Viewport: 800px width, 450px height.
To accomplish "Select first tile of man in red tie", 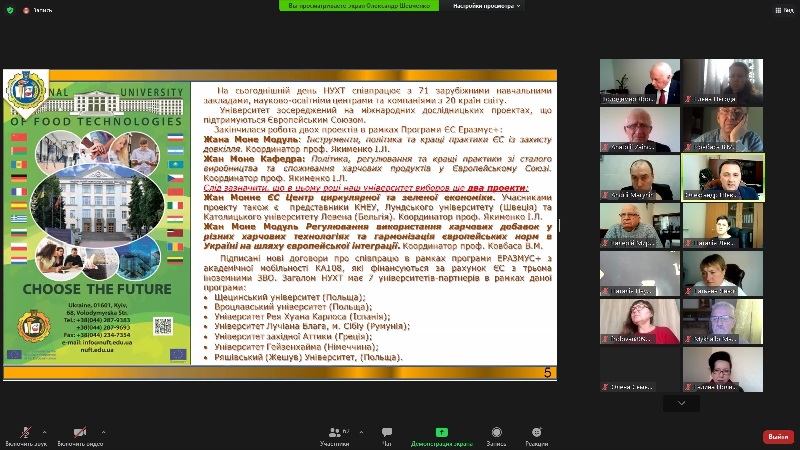I will (x=640, y=82).
